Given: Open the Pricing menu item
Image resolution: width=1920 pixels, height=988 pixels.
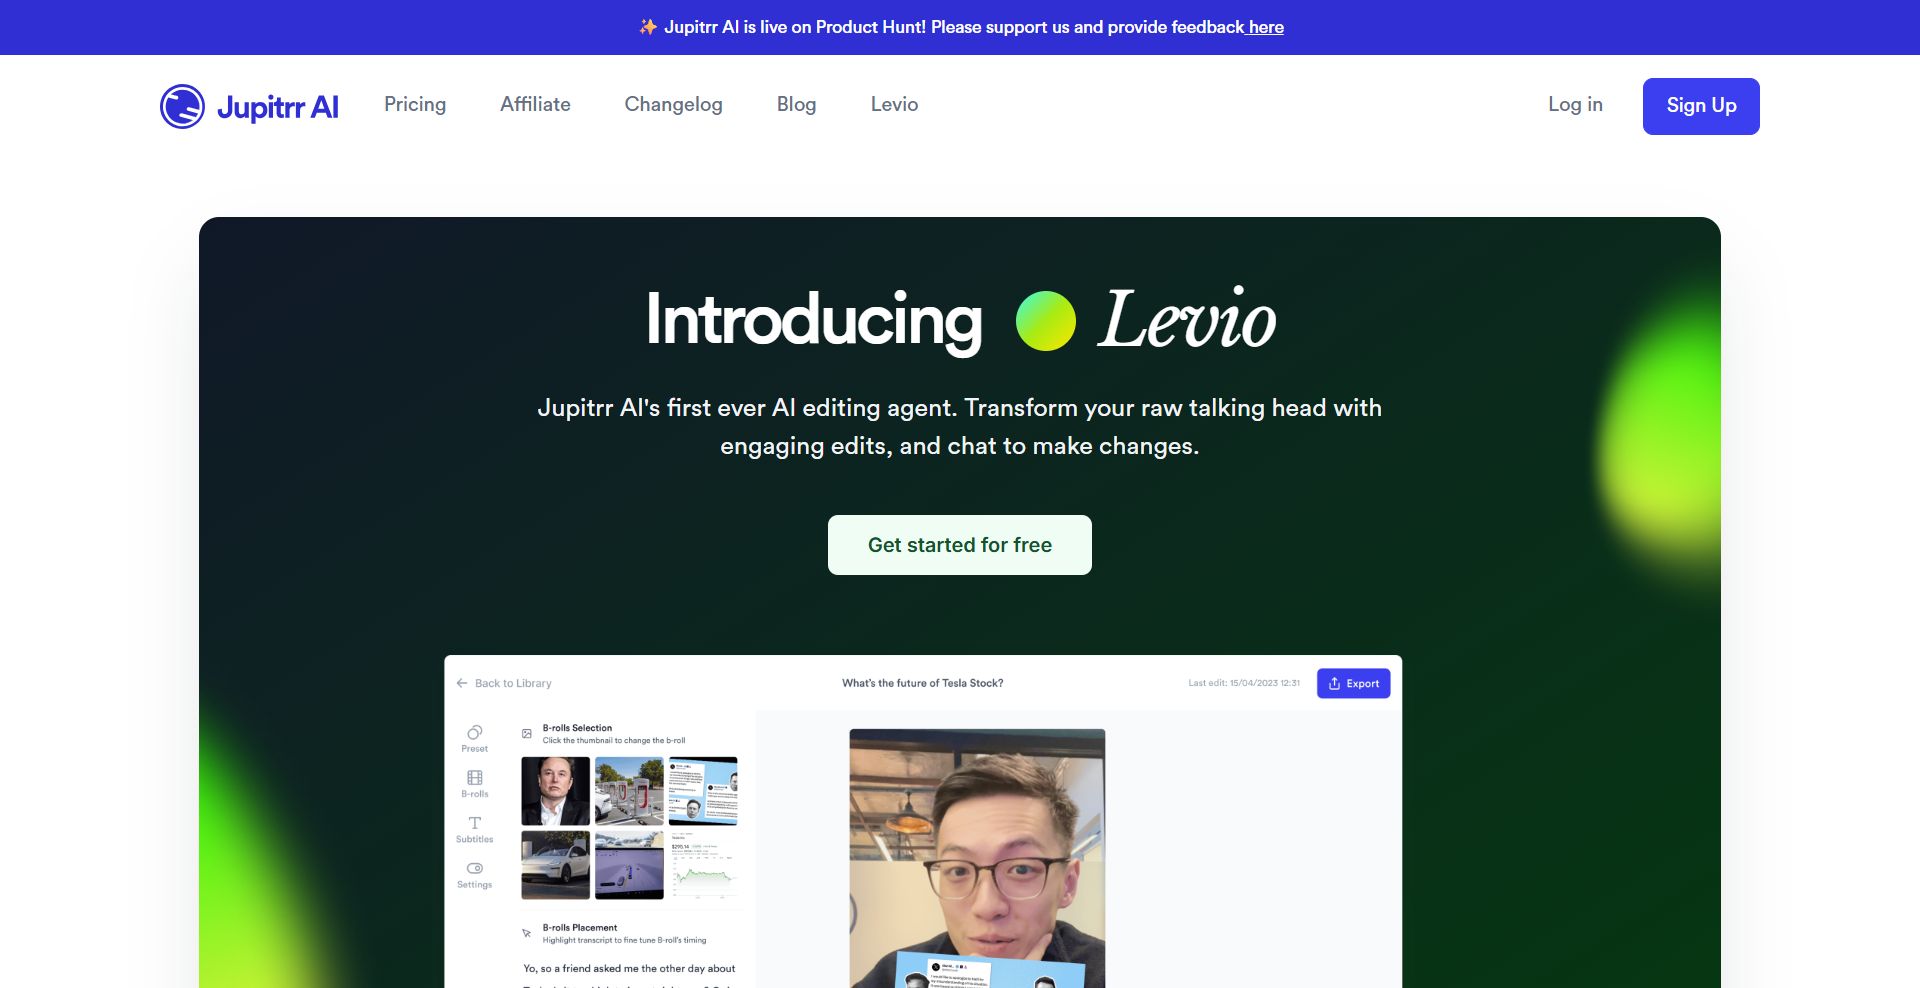Looking at the screenshot, I should [415, 104].
